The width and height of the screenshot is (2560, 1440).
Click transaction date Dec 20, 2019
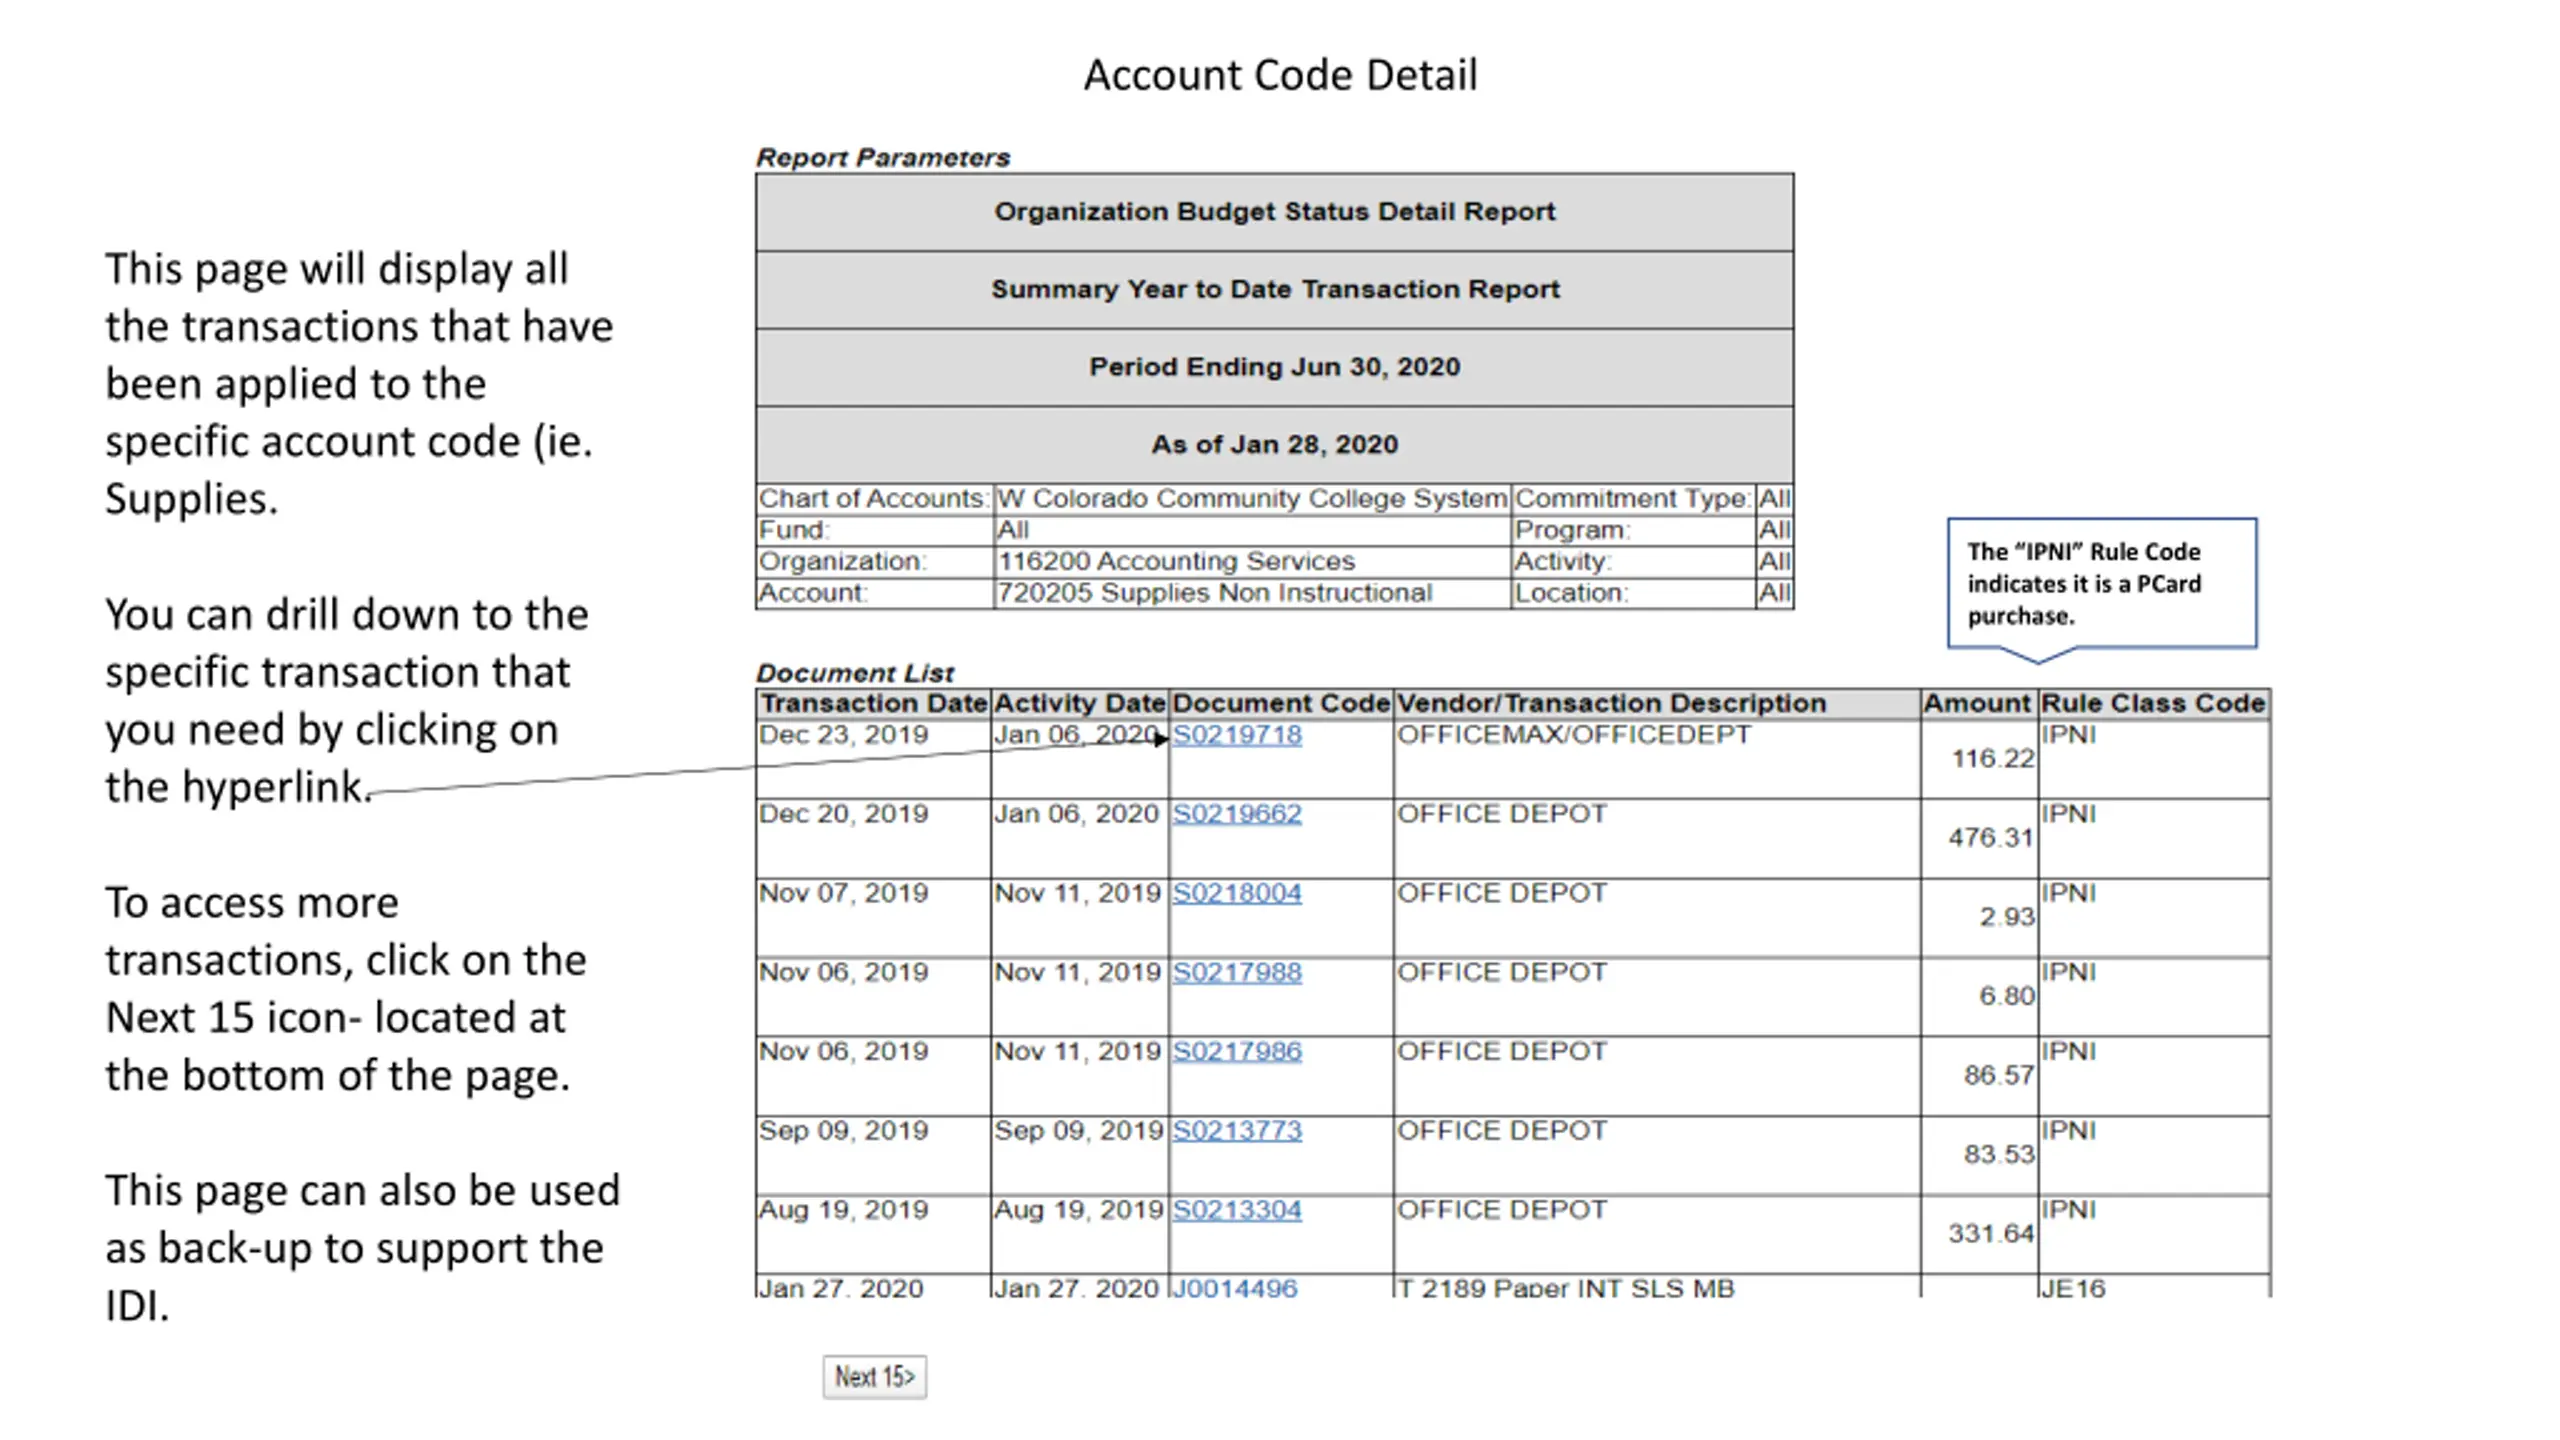pos(843,814)
